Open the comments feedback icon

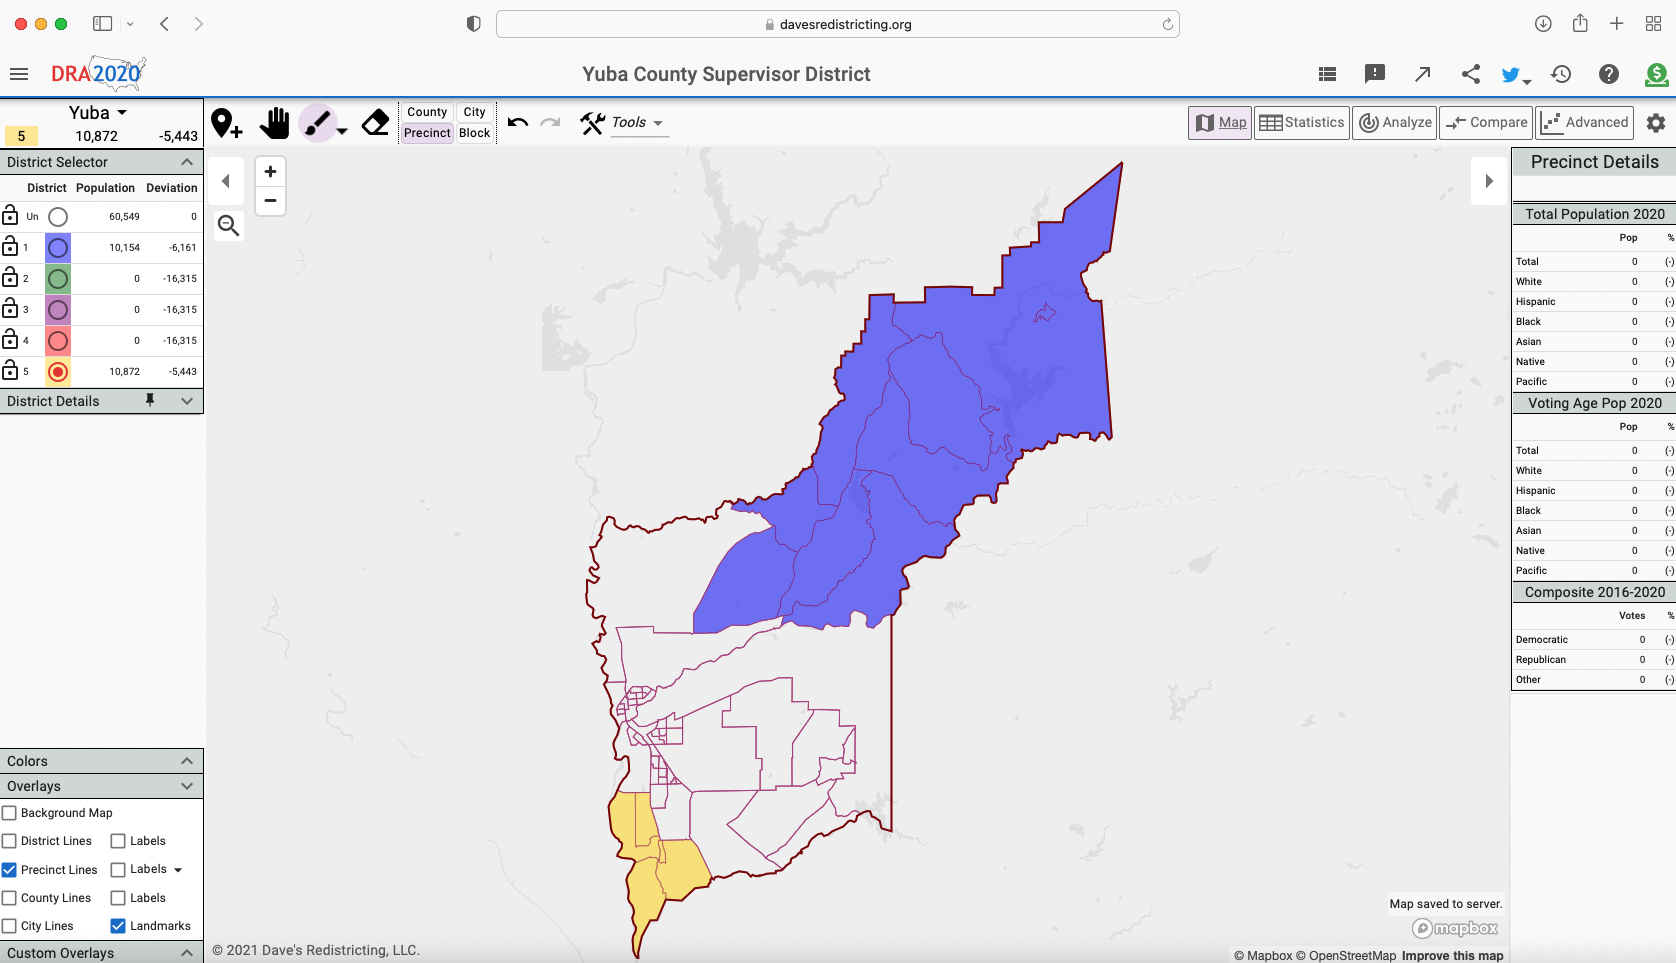1375,74
